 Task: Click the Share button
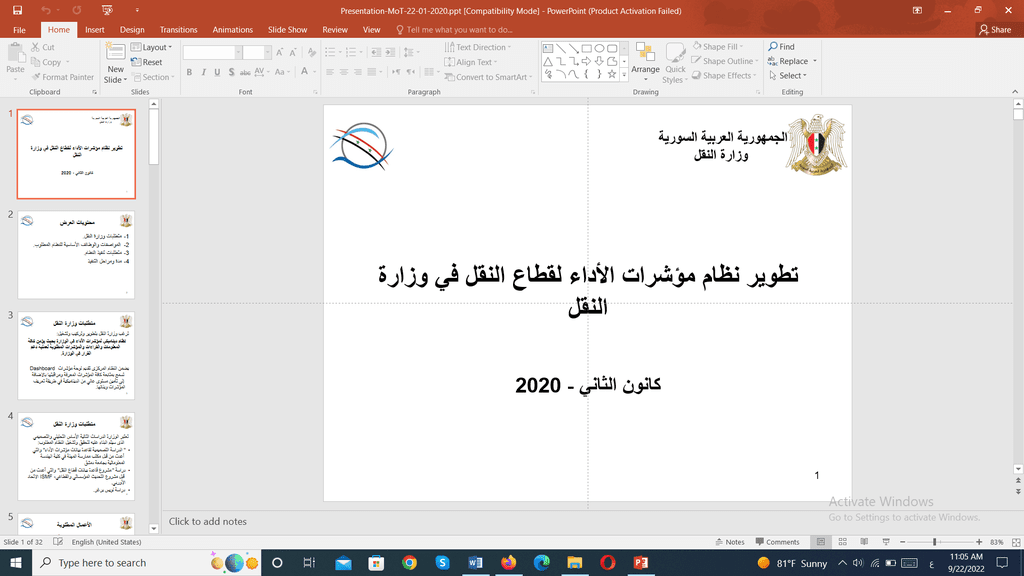[995, 30]
